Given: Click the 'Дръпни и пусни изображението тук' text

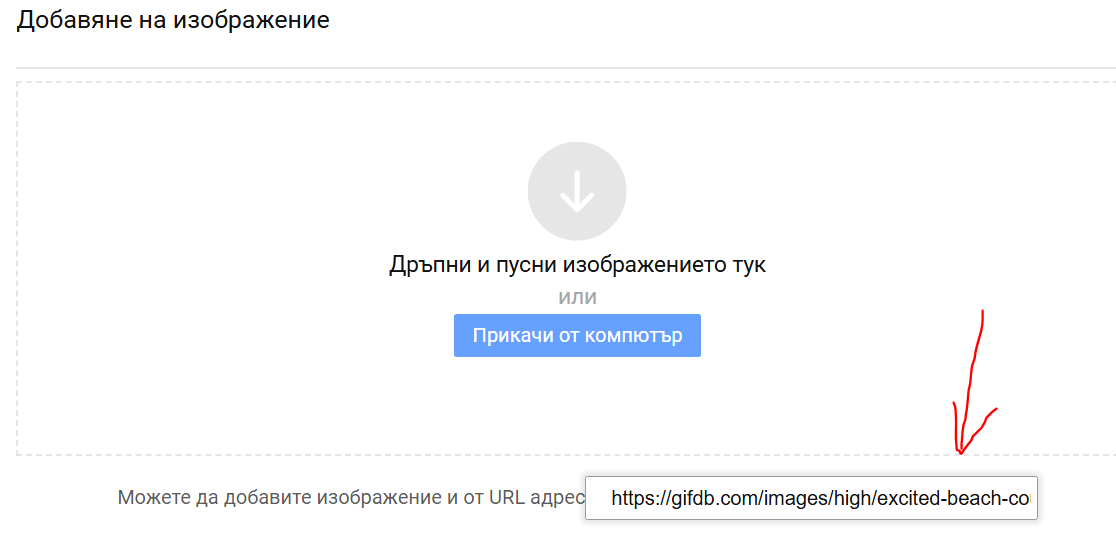Looking at the screenshot, I should click(x=577, y=265).
